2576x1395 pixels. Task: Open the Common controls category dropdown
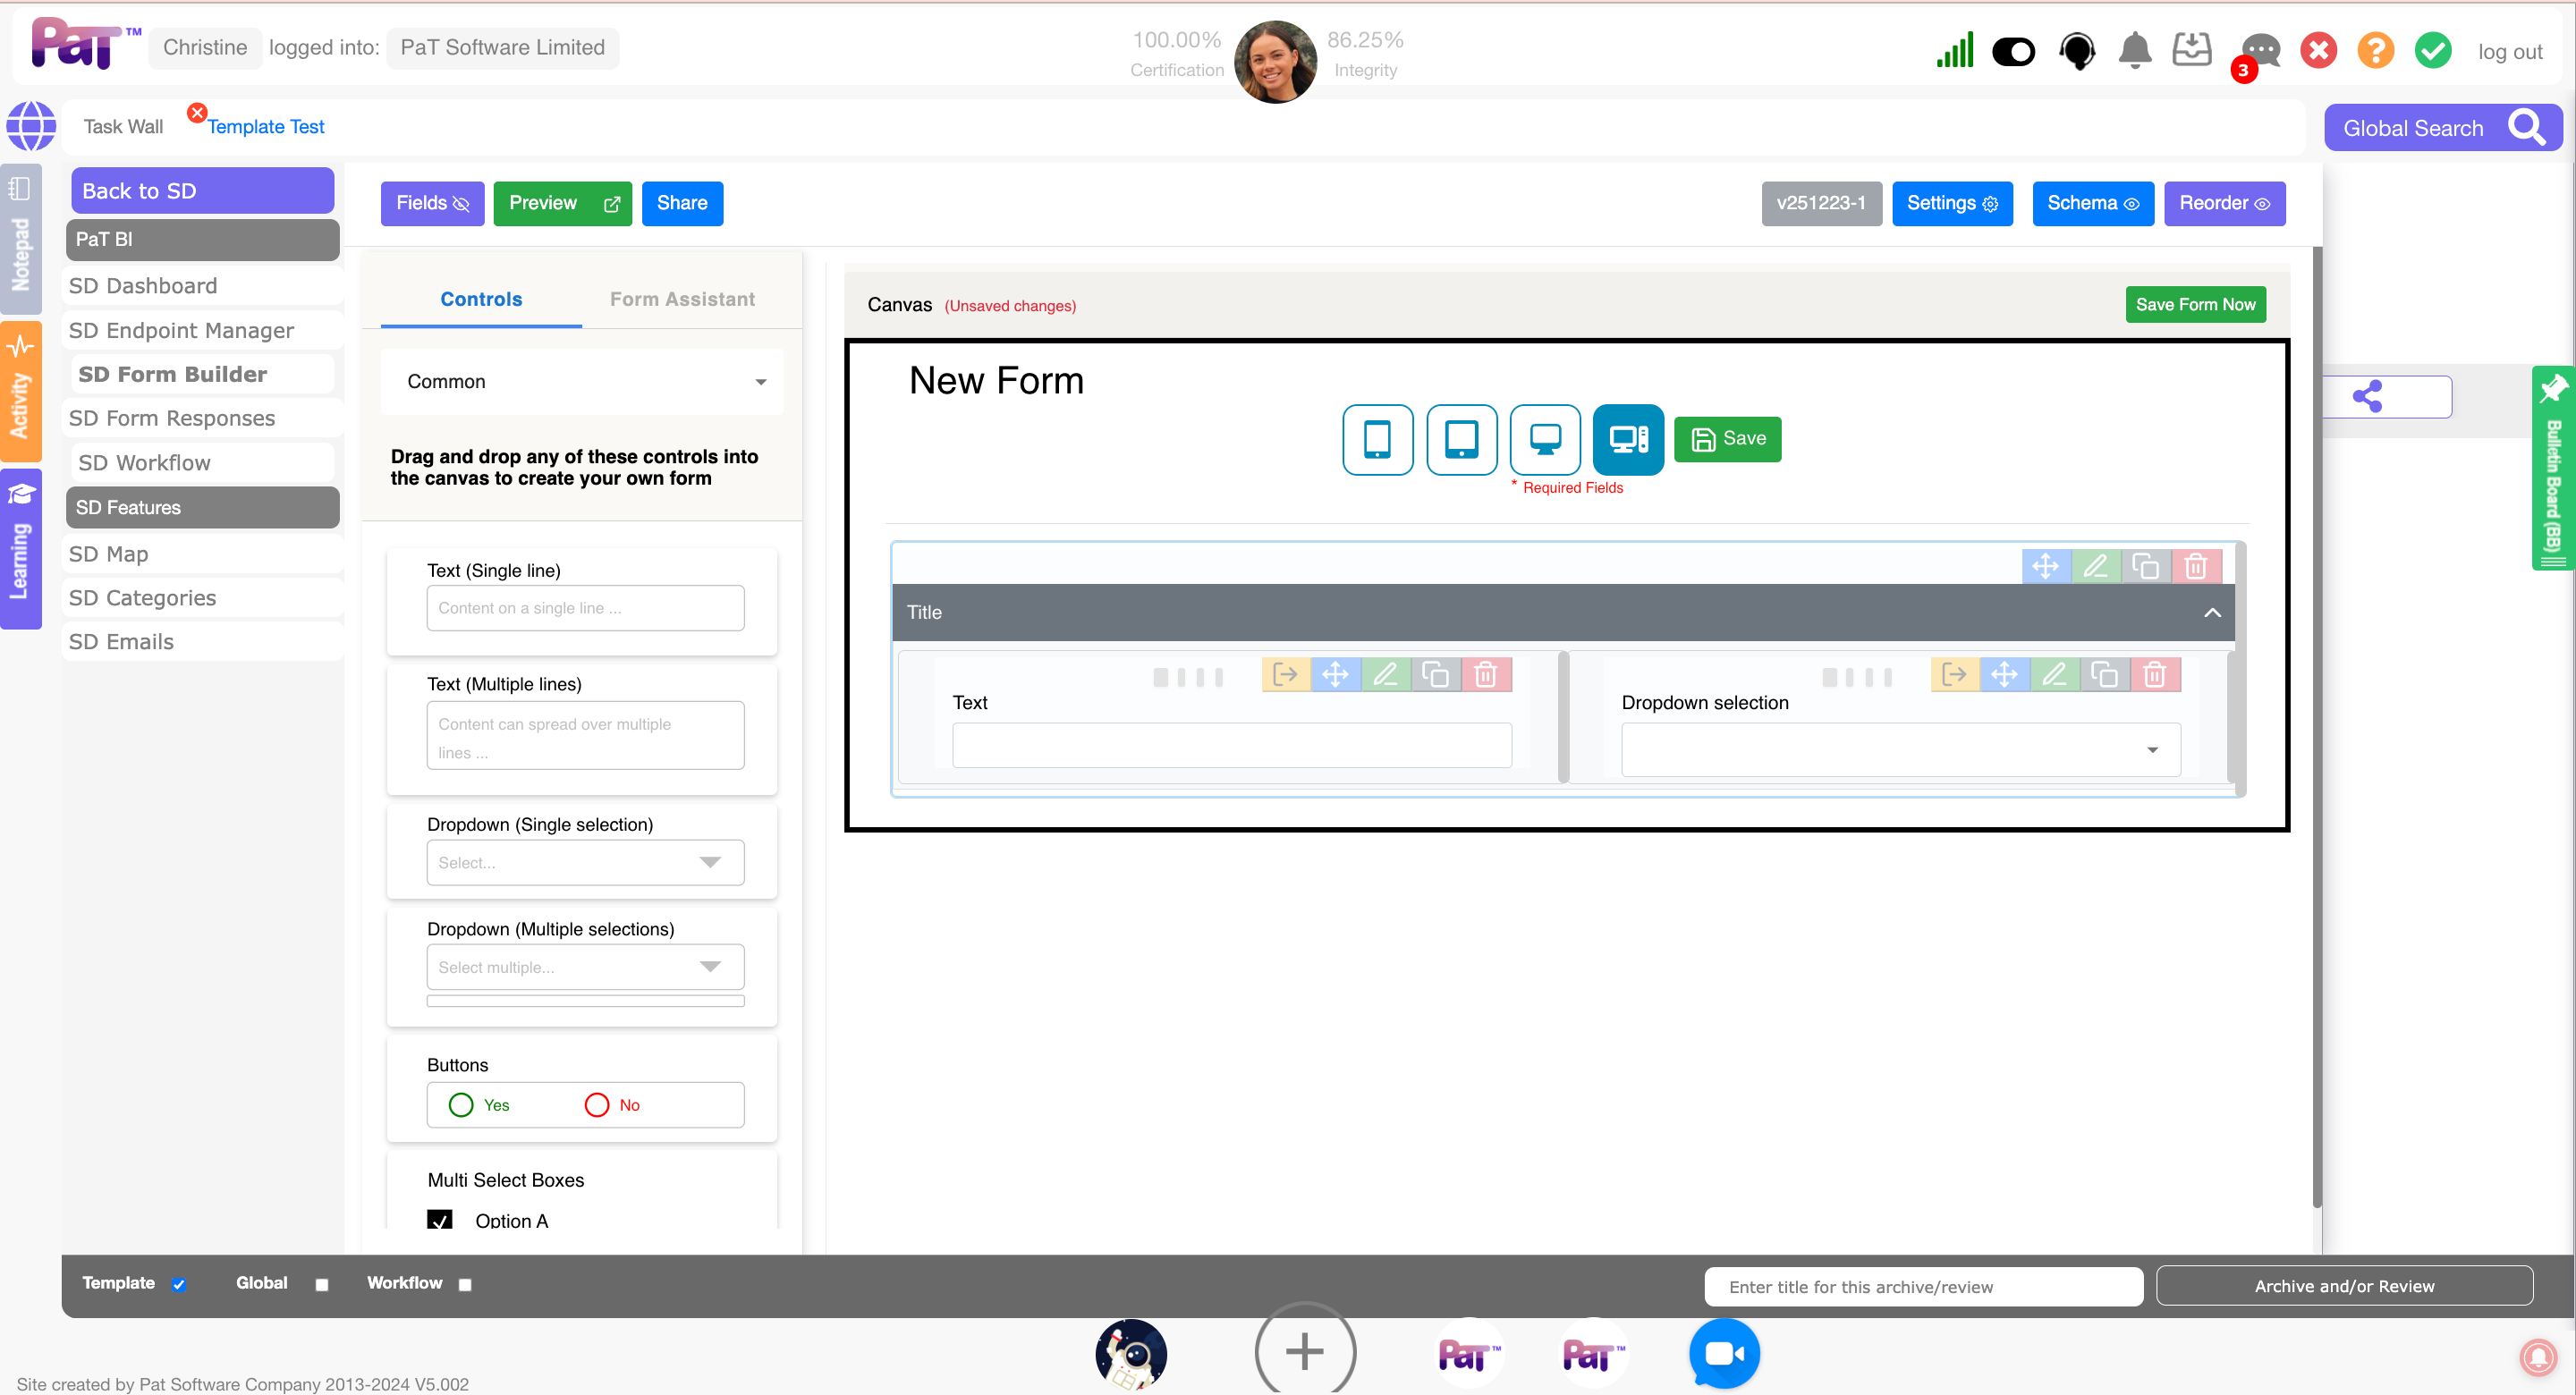(582, 382)
